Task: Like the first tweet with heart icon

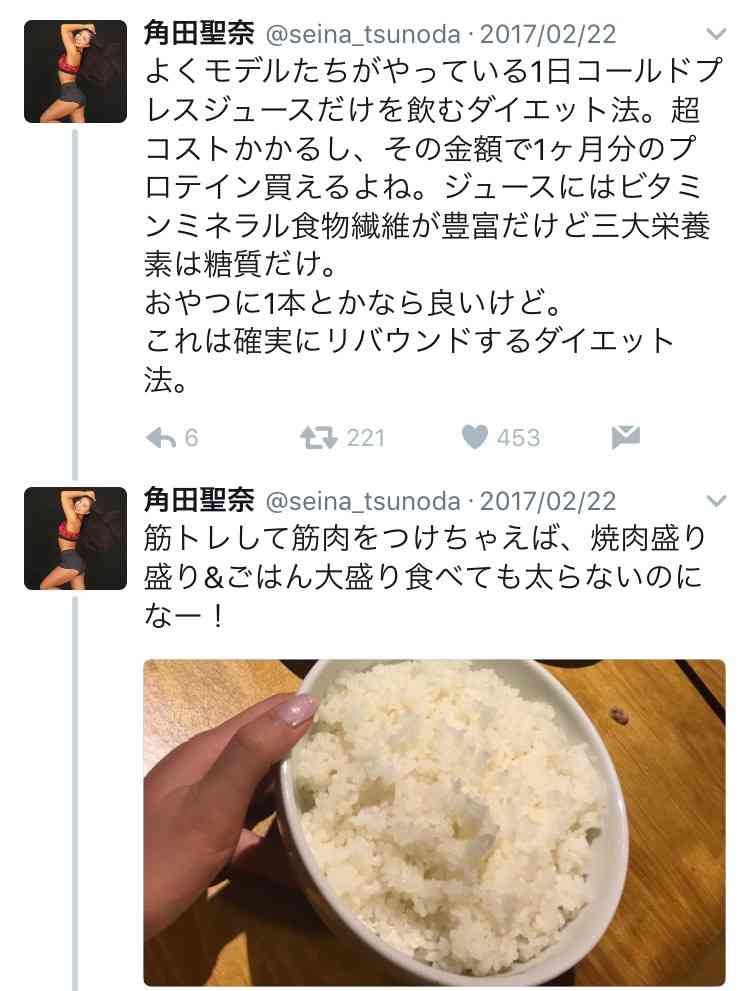Action: [475, 437]
